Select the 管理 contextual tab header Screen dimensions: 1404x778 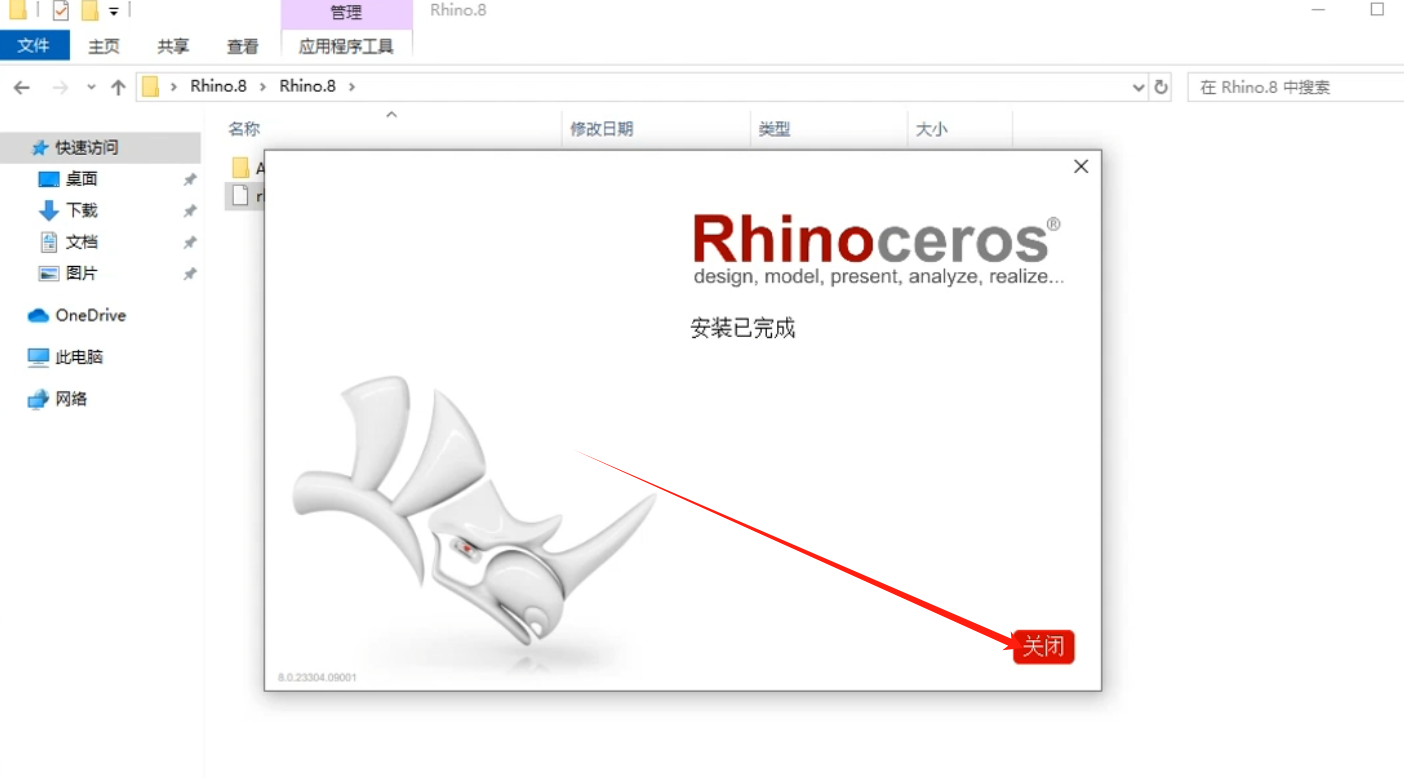click(x=346, y=13)
